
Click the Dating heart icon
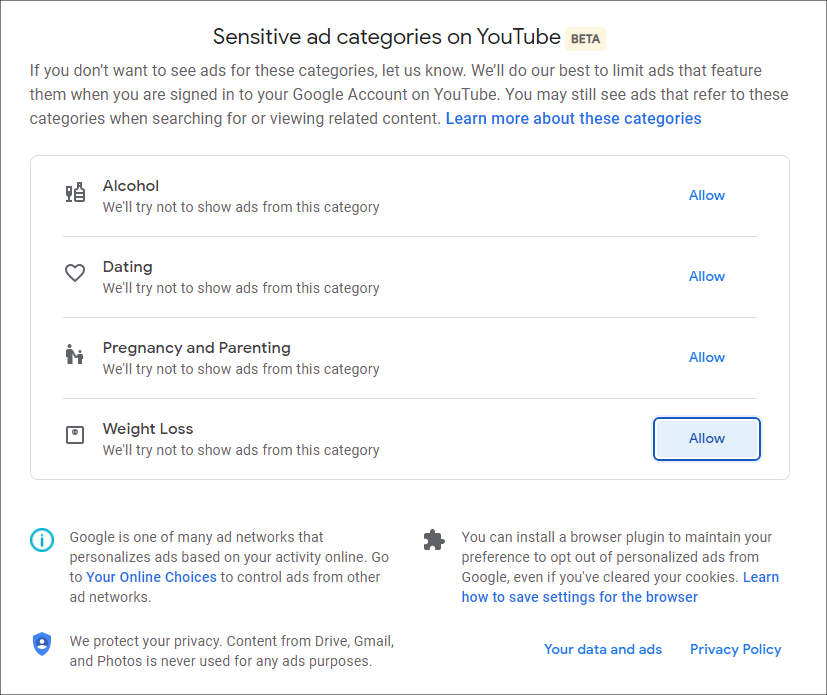75,273
